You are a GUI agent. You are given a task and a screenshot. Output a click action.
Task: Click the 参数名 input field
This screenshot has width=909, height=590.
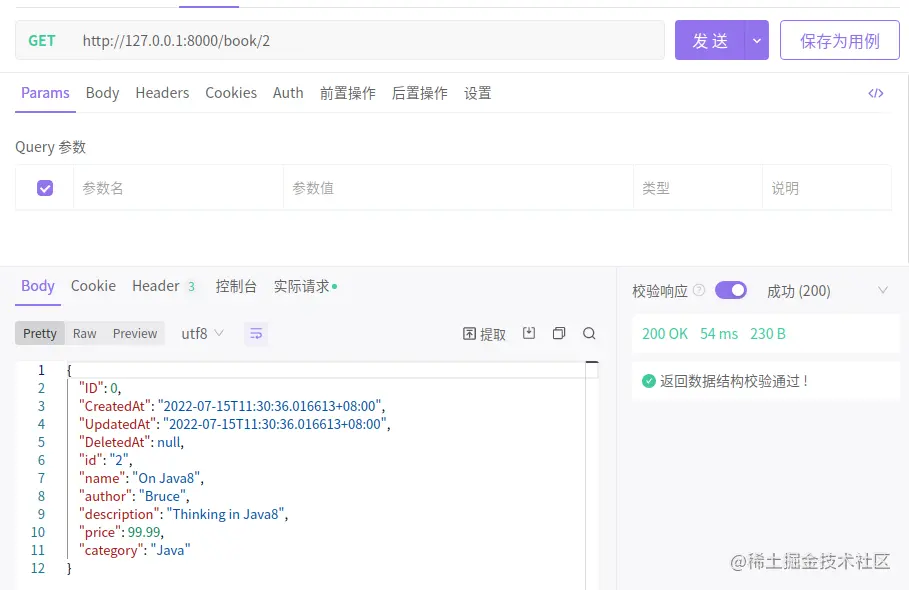point(179,188)
